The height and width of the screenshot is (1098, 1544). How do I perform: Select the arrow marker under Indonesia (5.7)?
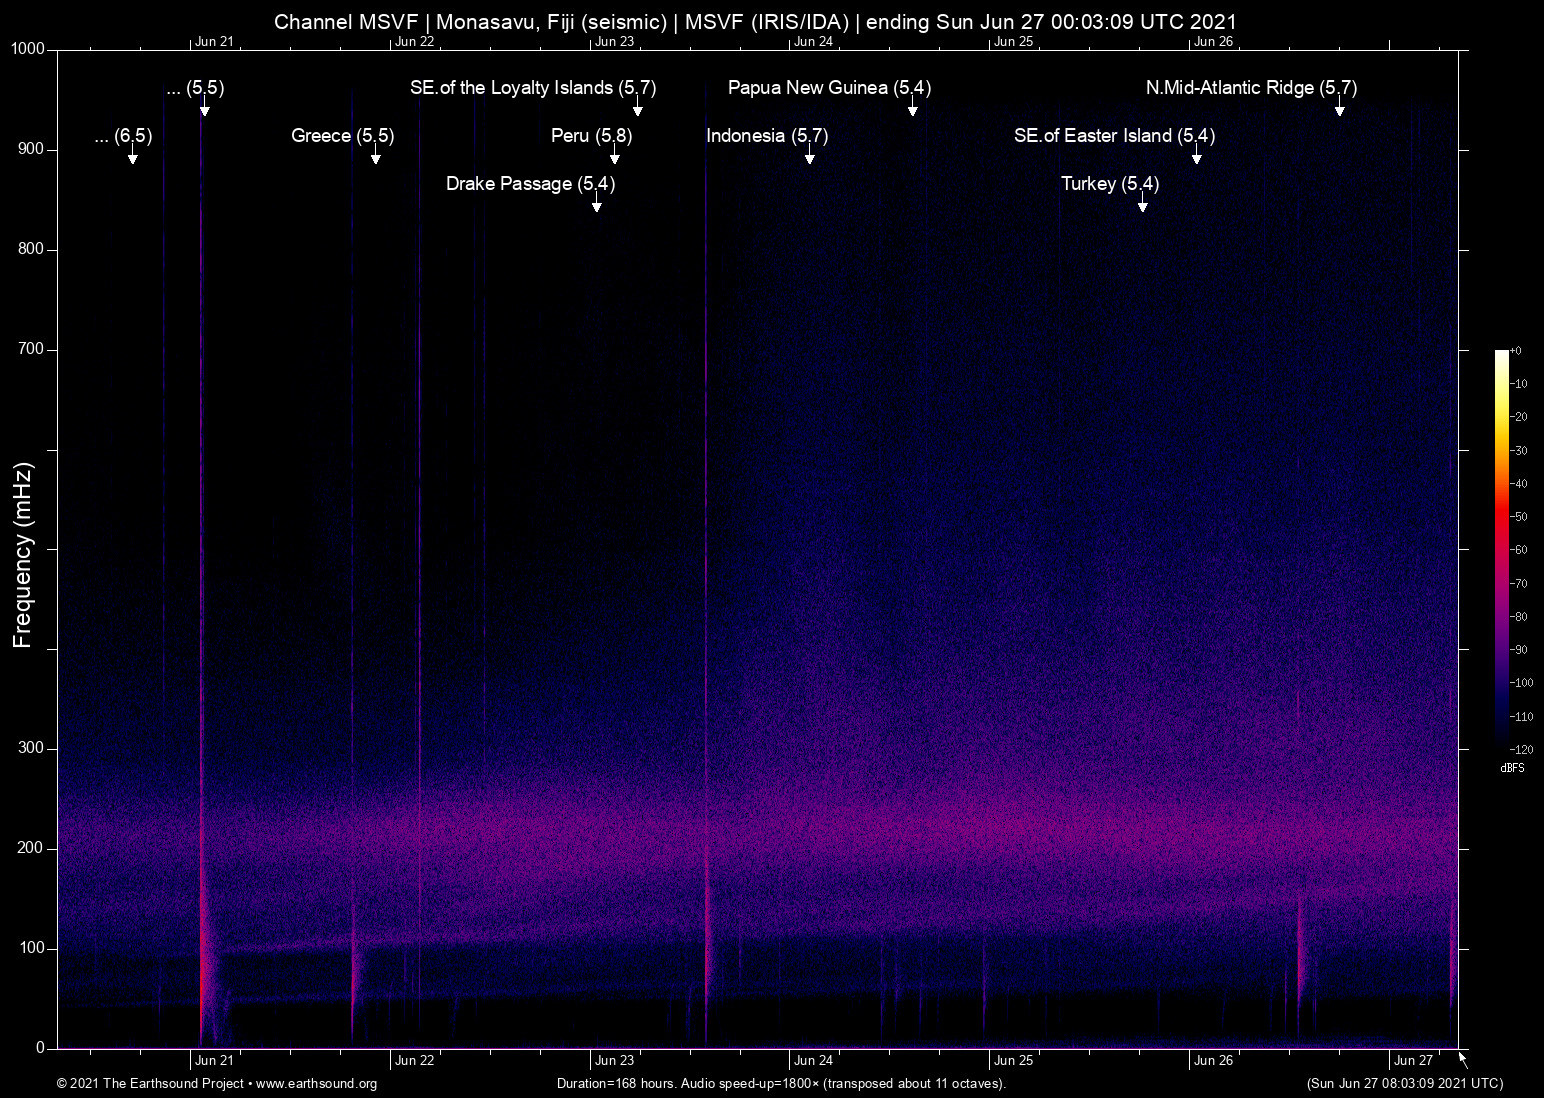click(x=809, y=154)
